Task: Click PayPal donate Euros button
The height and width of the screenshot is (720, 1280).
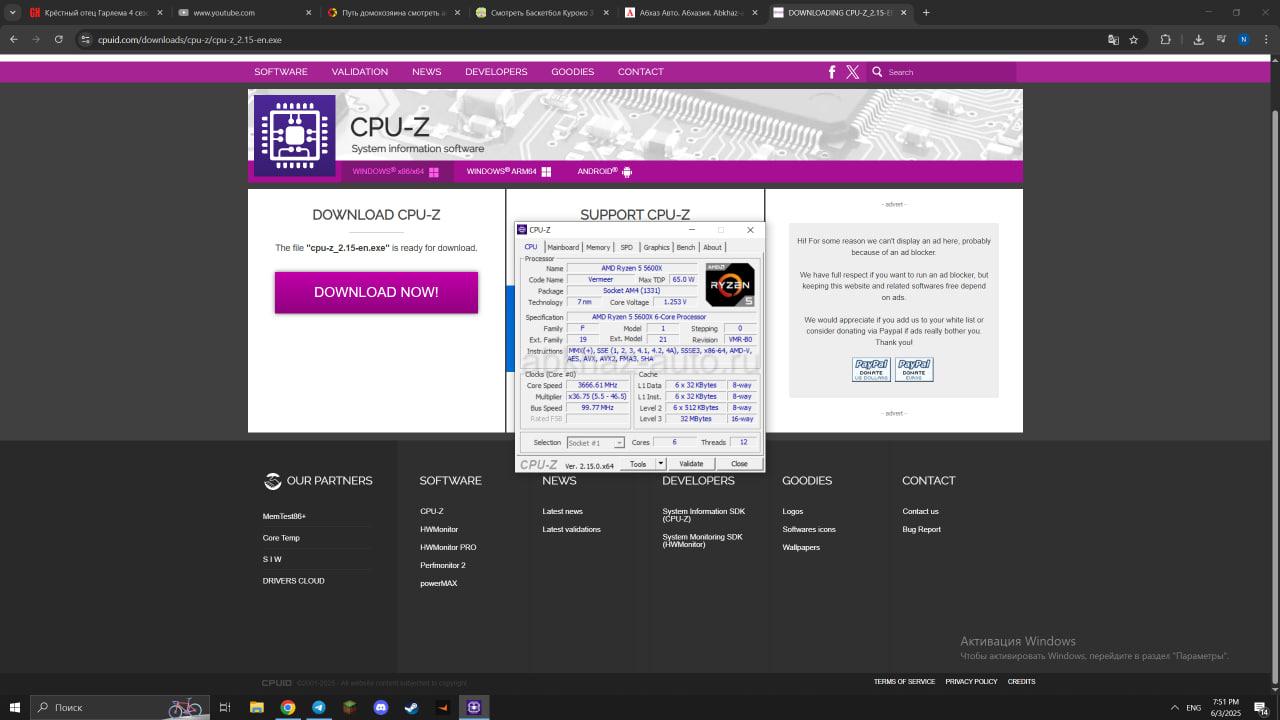Action: tap(914, 369)
